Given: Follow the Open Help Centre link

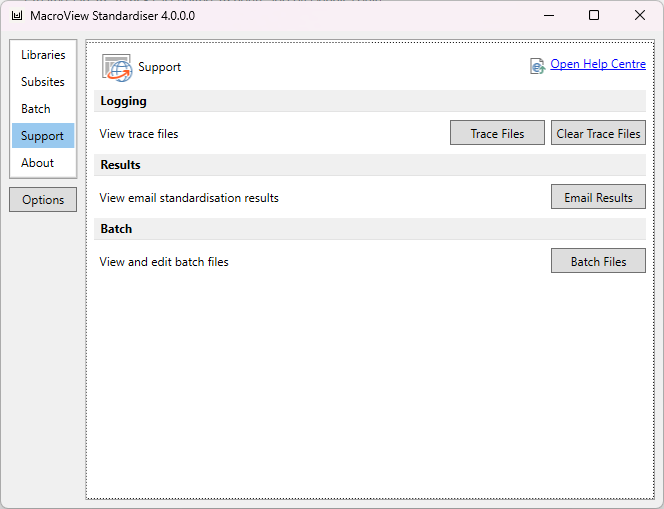Looking at the screenshot, I should (598, 64).
